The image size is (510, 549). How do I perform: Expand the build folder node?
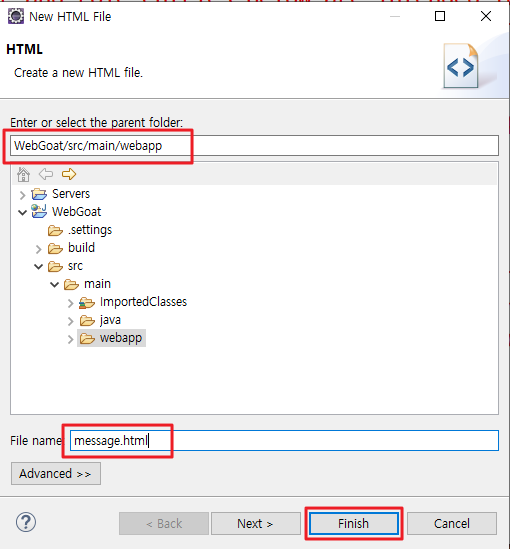pyautogui.click(x=39, y=249)
